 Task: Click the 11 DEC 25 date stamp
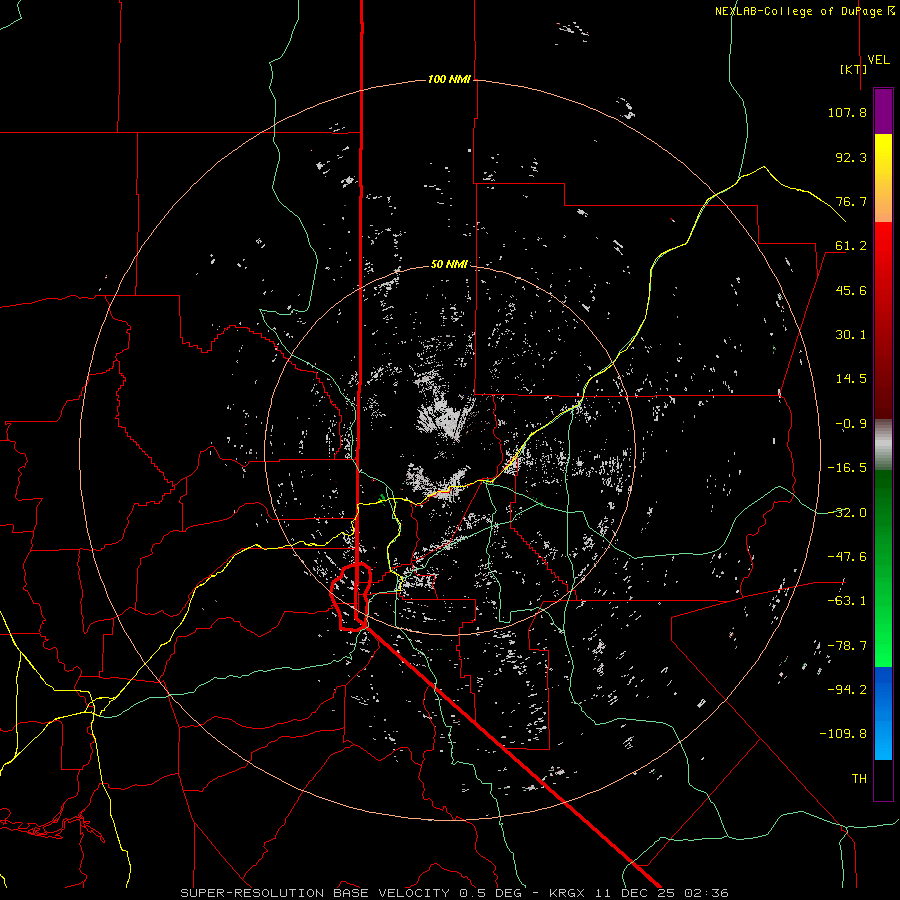coord(638,893)
